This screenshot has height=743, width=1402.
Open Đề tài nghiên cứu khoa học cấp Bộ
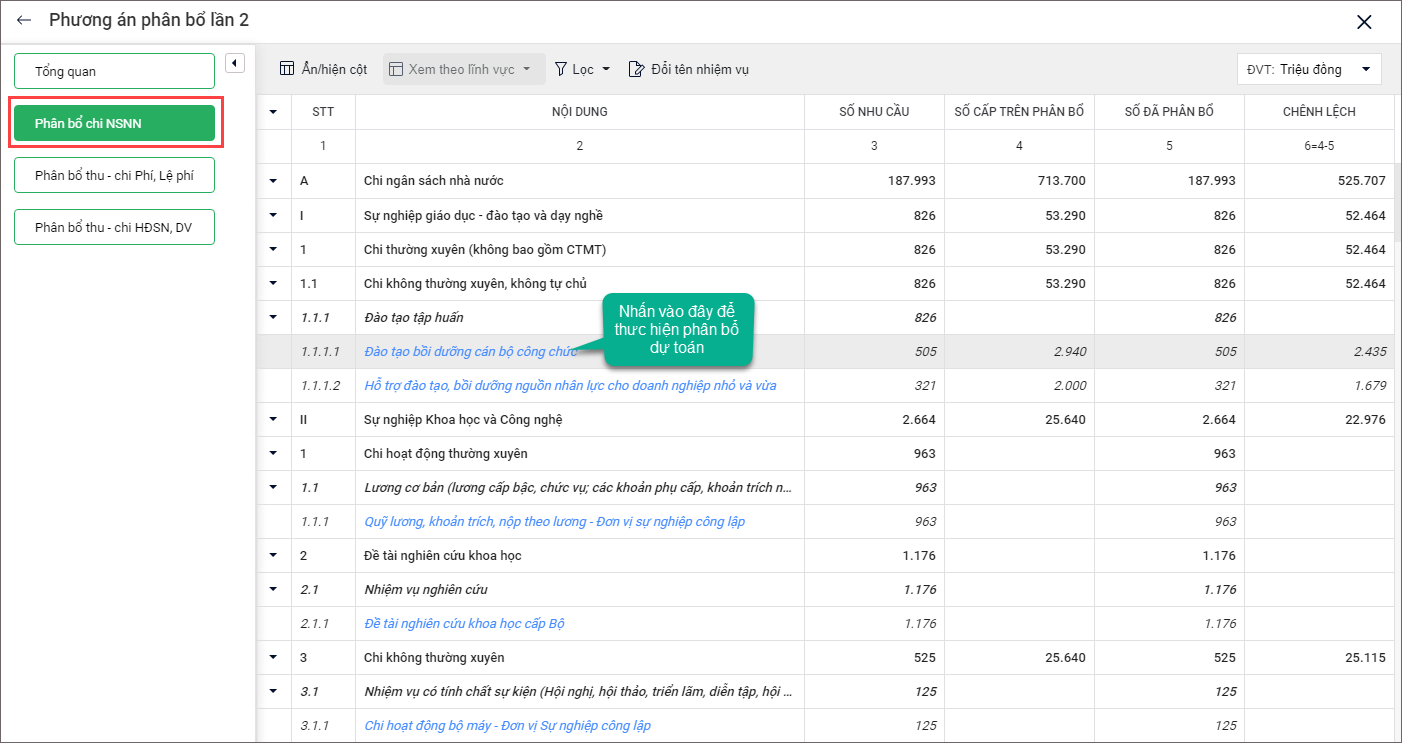(464, 624)
